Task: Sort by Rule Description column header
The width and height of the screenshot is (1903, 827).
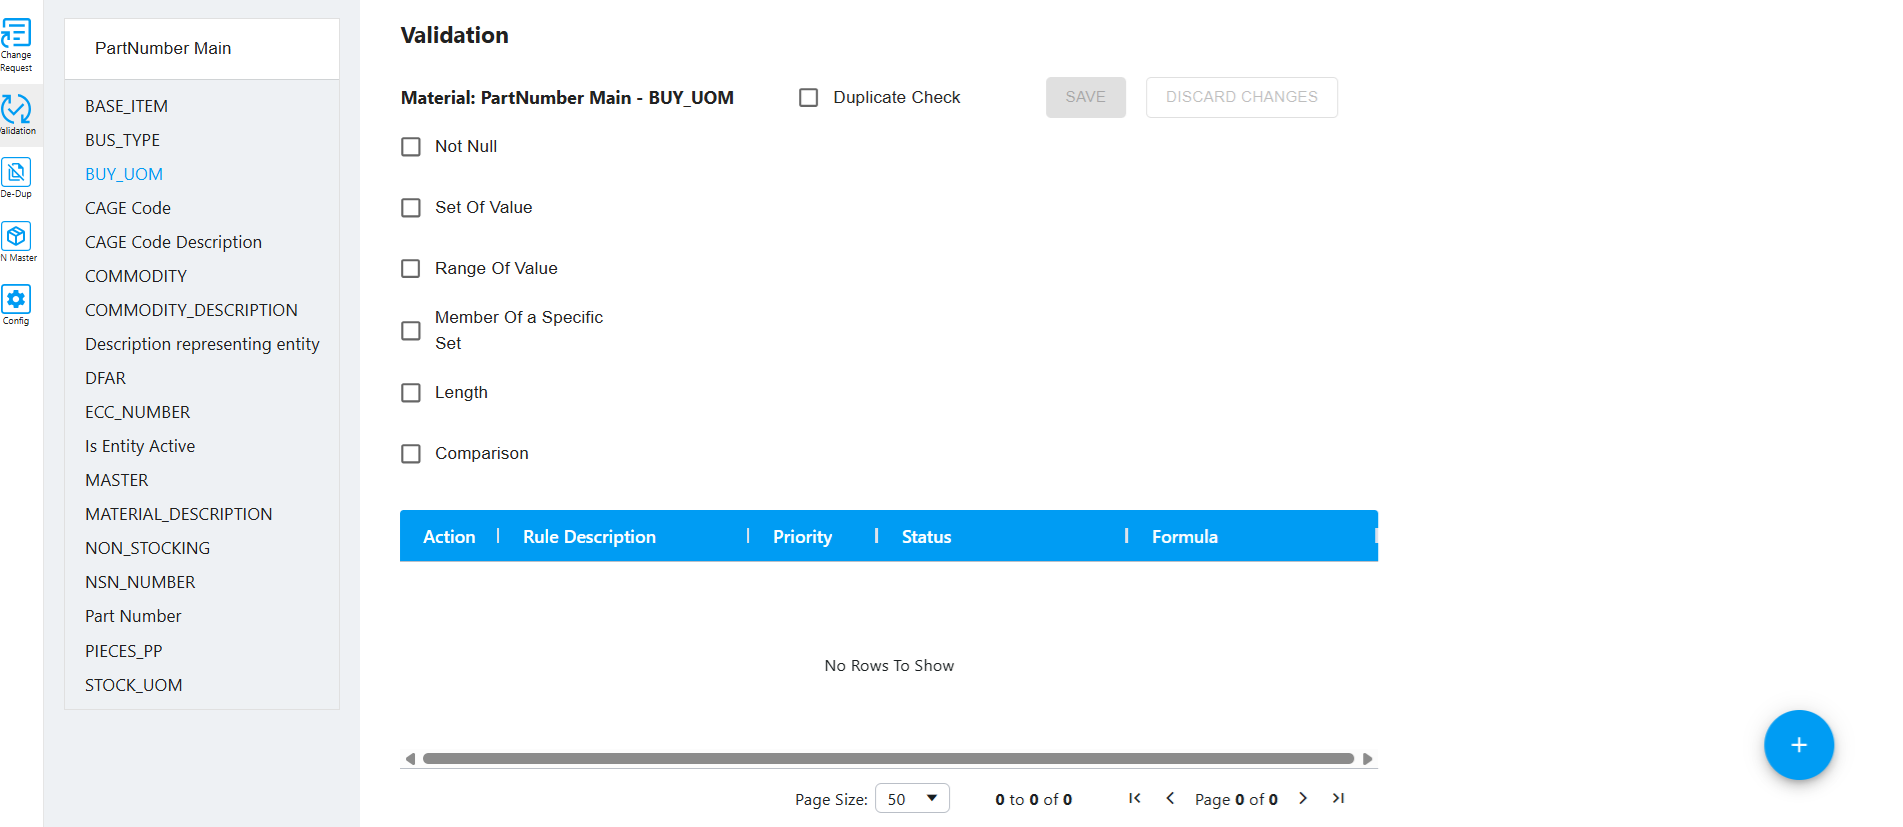Action: point(589,537)
